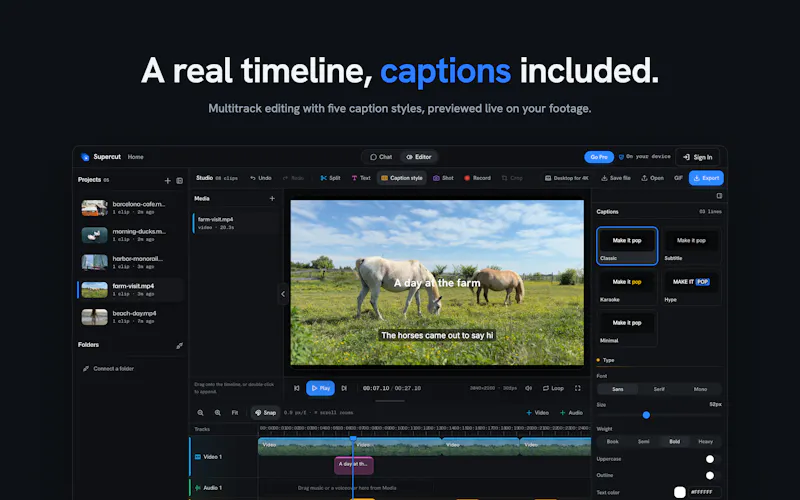Image resolution: width=800 pixels, height=500 pixels.
Task: Open the barcelona-cafe project
Action: tap(131, 208)
